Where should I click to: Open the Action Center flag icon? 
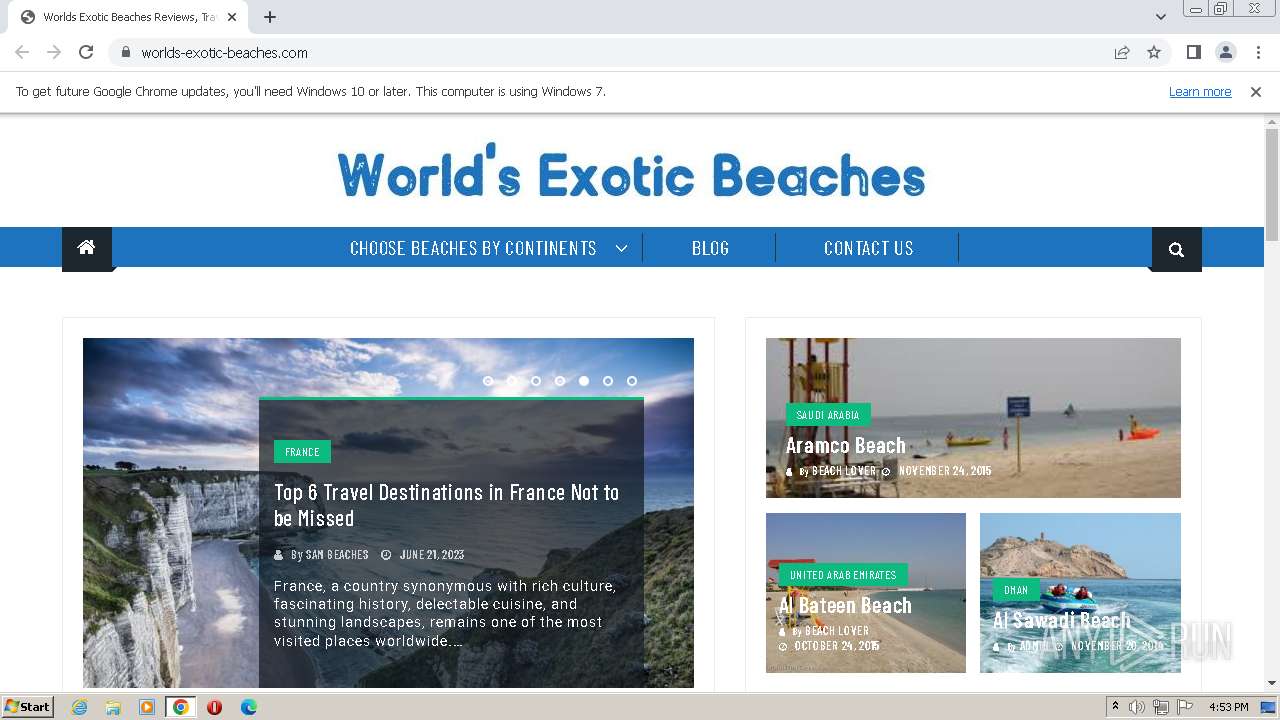(x=1185, y=707)
